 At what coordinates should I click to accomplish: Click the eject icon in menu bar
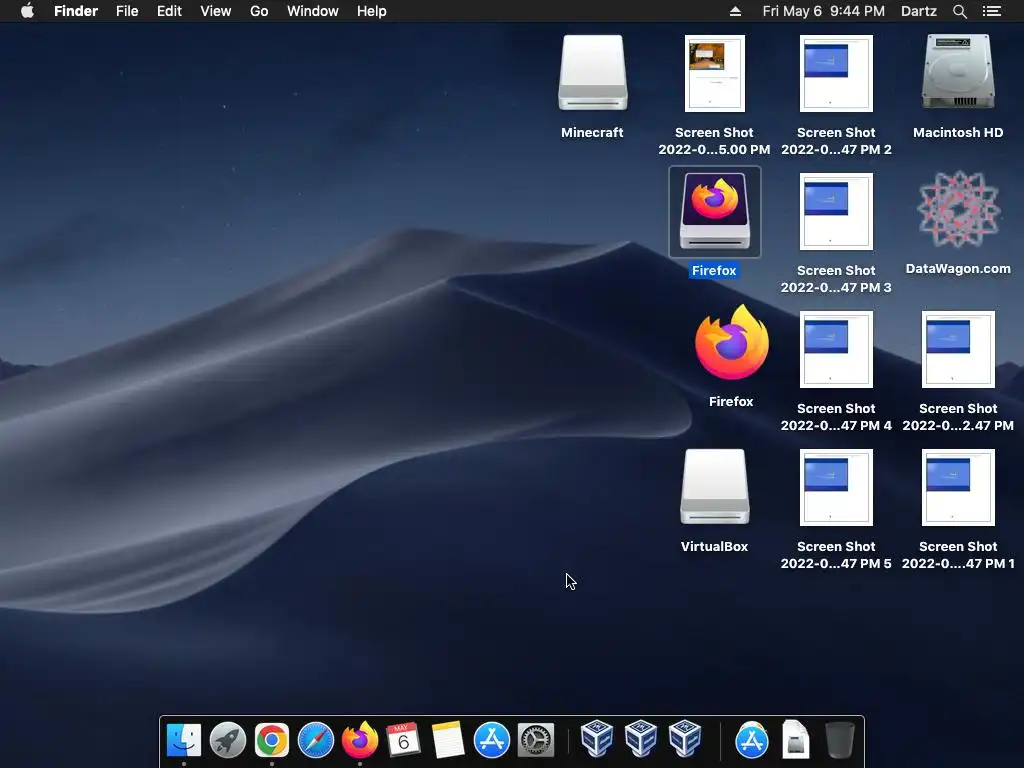pos(735,11)
